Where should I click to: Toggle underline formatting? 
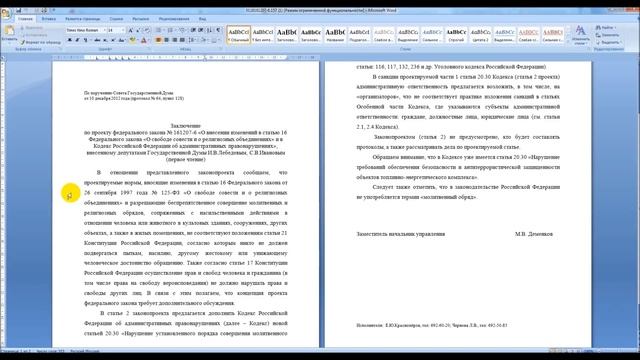coord(85,40)
